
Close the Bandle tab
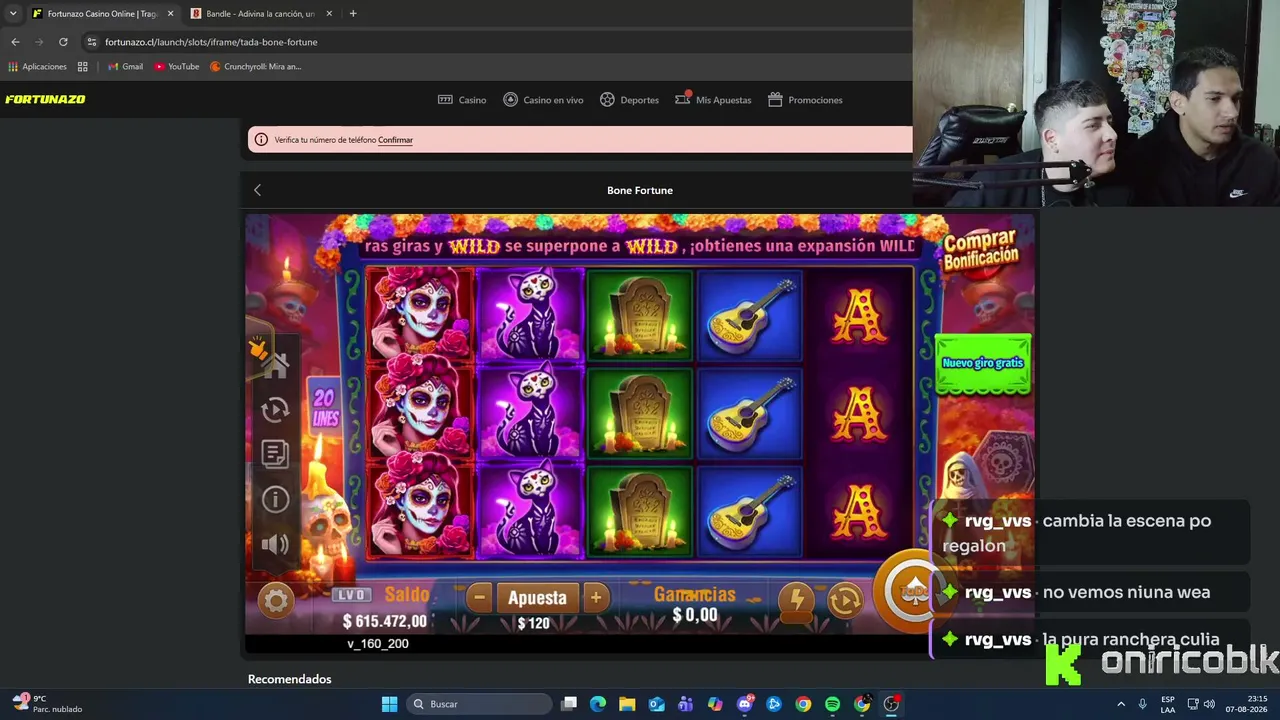[x=329, y=14]
